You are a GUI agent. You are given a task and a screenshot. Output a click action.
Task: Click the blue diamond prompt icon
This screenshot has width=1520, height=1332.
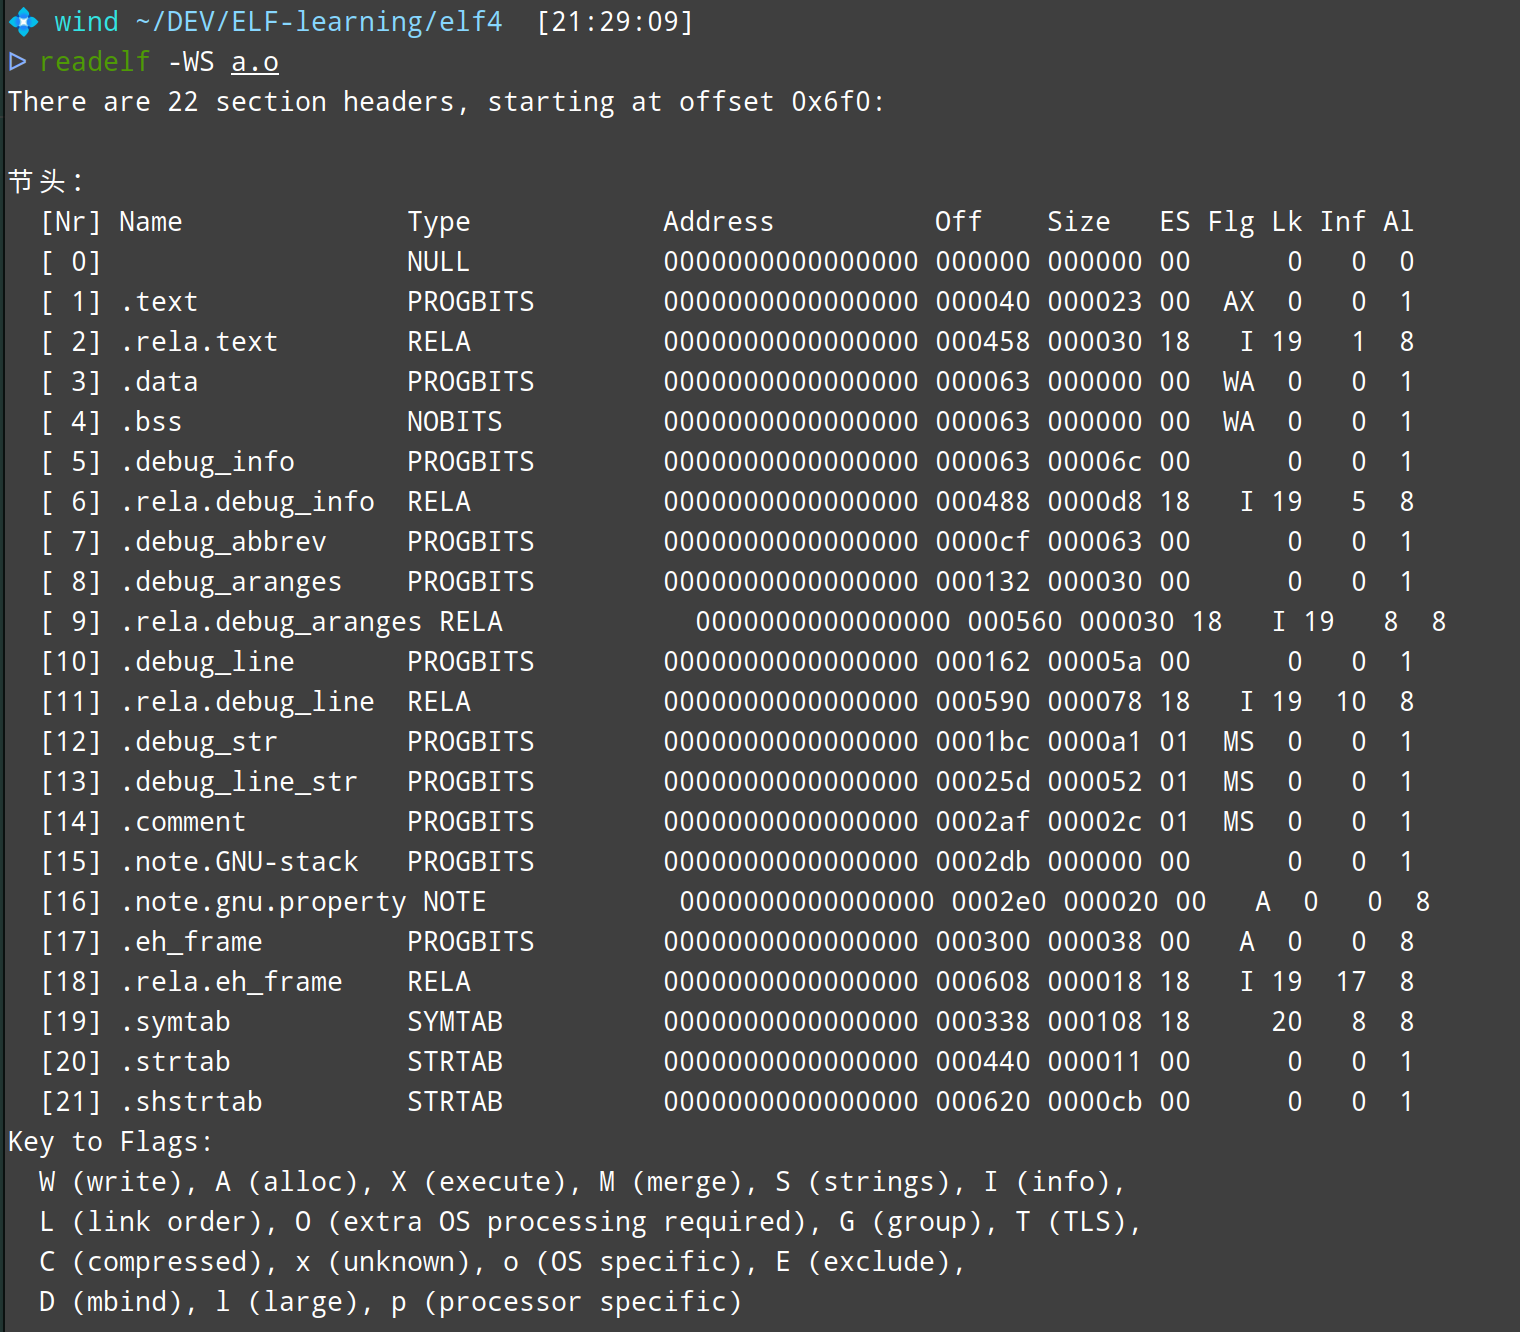coord(23,22)
